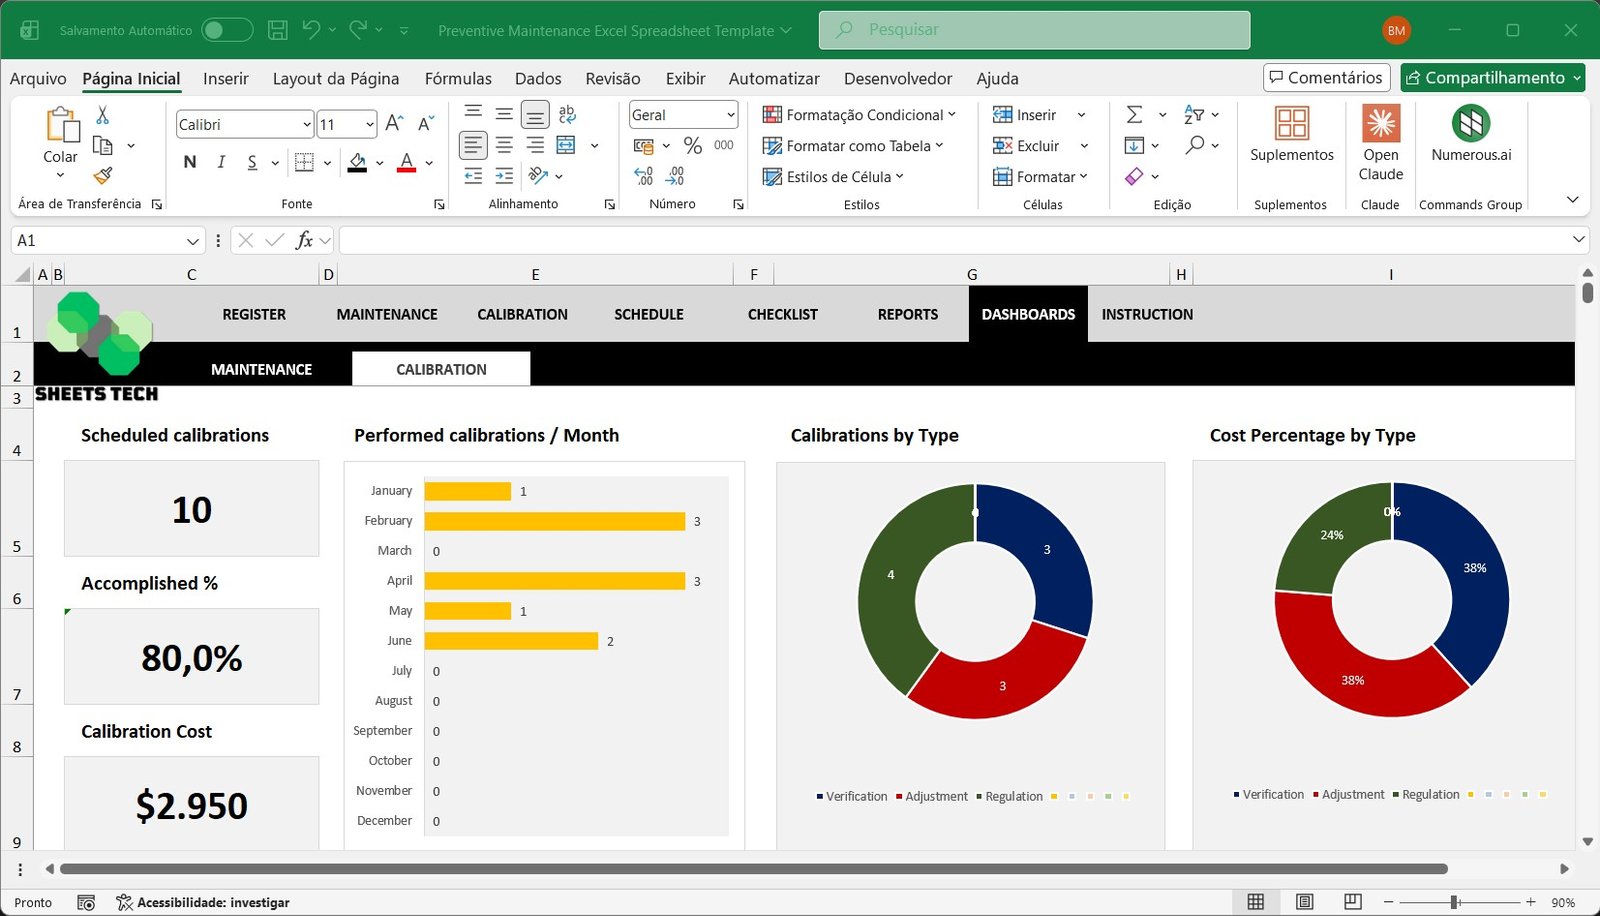Click the macro recording icon in status bar
This screenshot has width=1600, height=916.
pos(86,902)
